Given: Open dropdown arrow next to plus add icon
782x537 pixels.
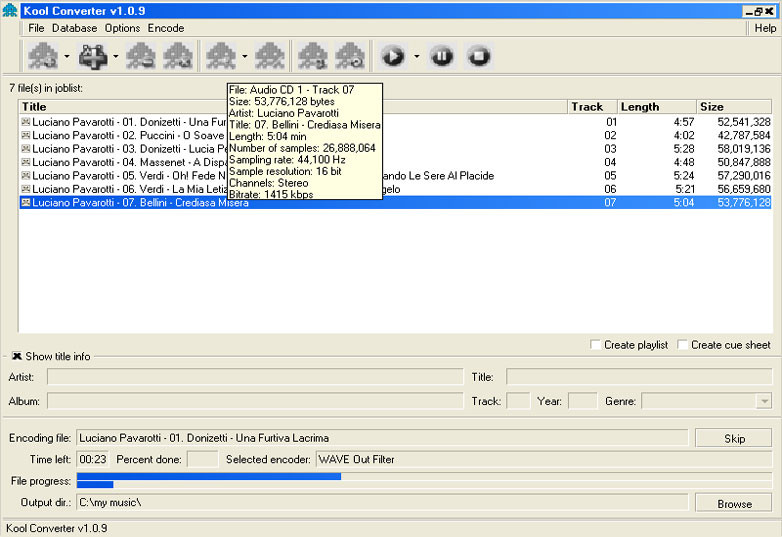Looking at the screenshot, I should (116, 56).
